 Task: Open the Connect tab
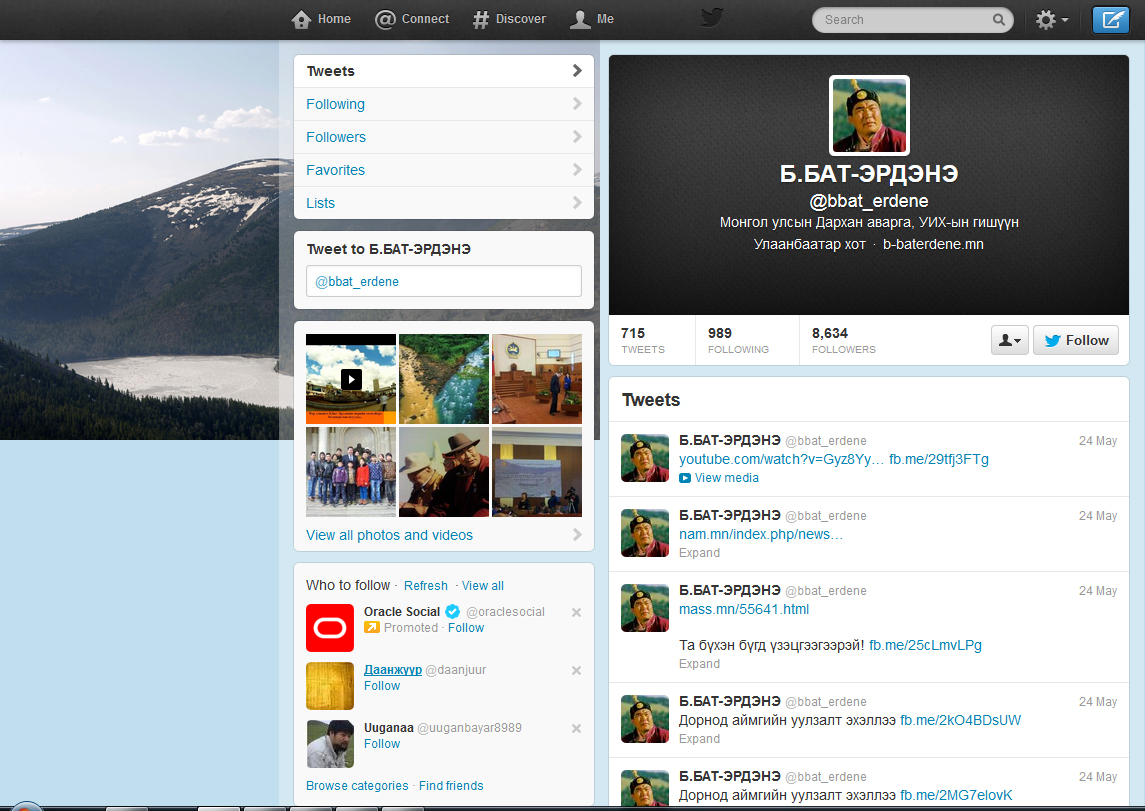click(412, 19)
